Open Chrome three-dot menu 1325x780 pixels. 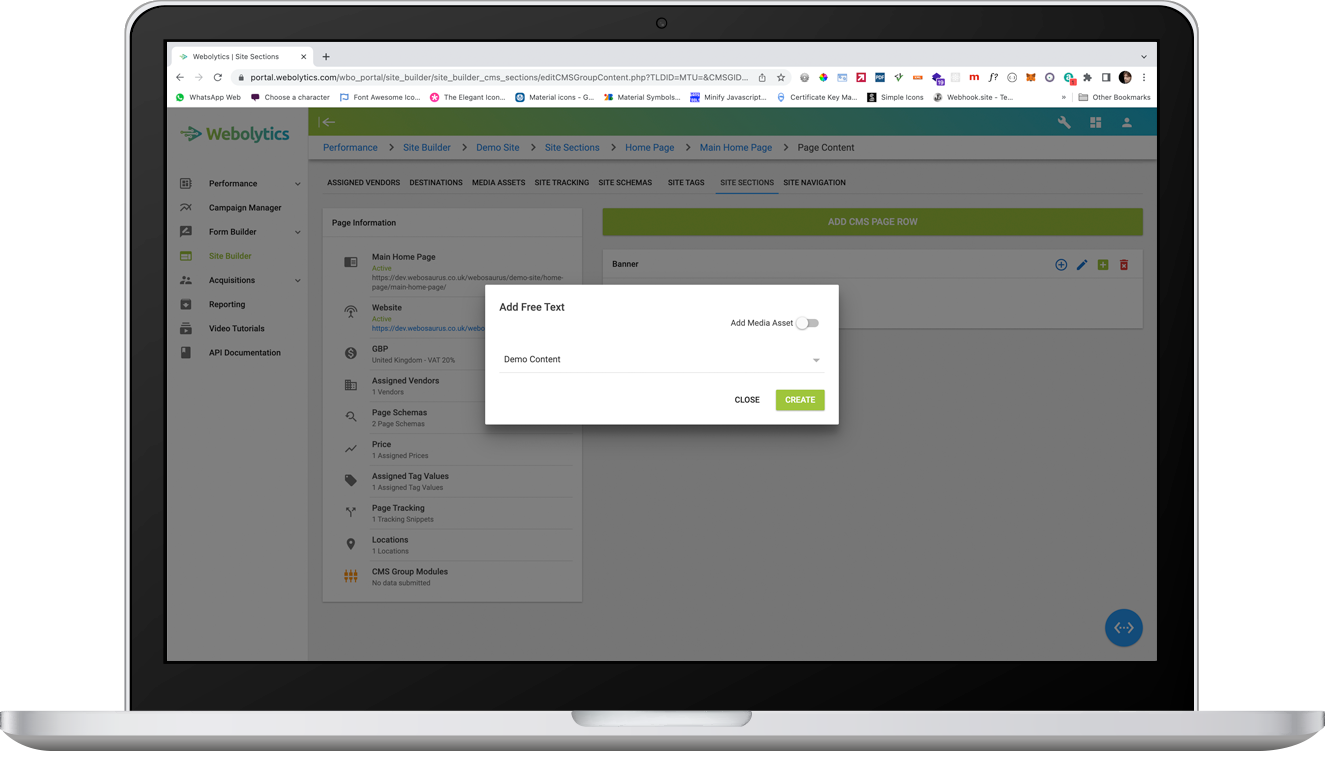click(1144, 77)
